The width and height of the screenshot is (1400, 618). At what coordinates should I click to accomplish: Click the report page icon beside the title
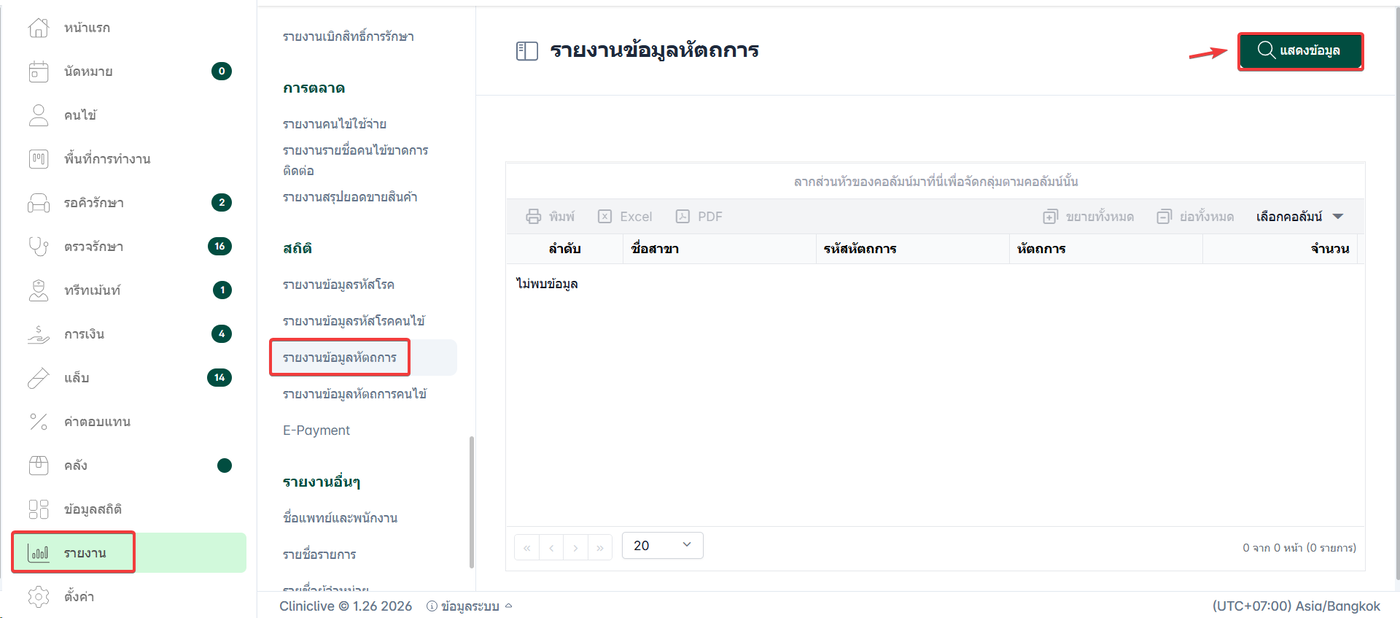[527, 51]
